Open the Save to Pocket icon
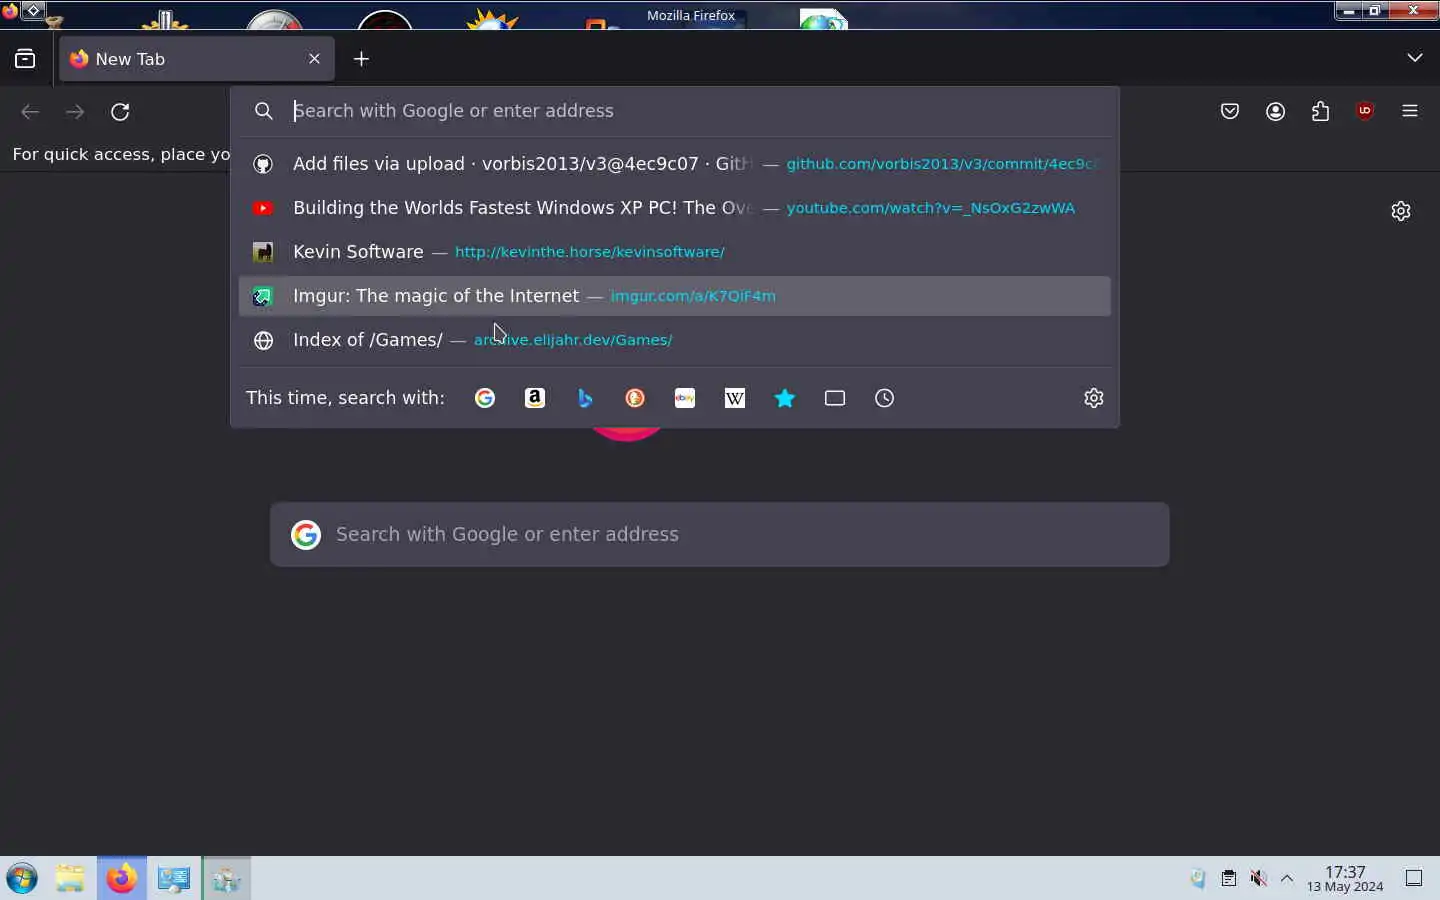 pyautogui.click(x=1230, y=112)
